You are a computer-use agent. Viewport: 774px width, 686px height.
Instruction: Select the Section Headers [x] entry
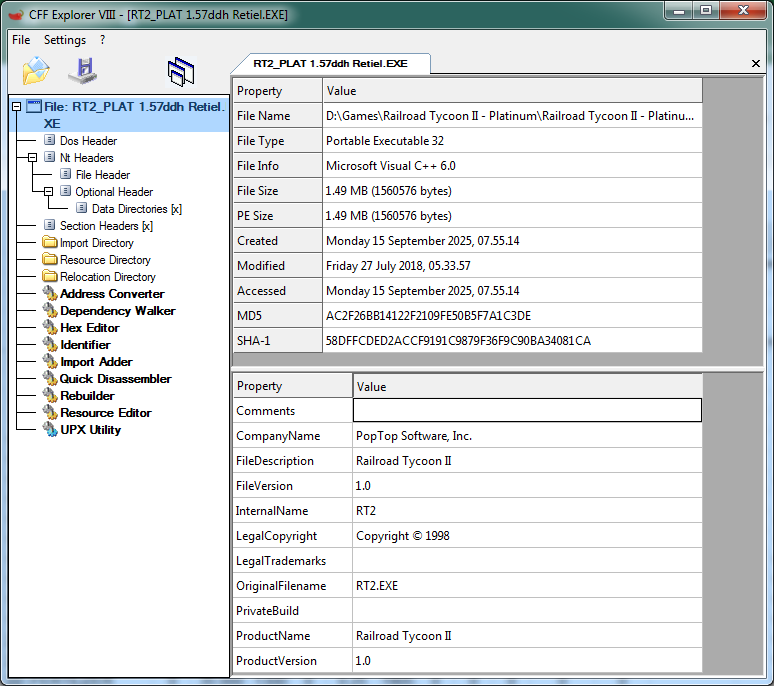[x=105, y=226]
